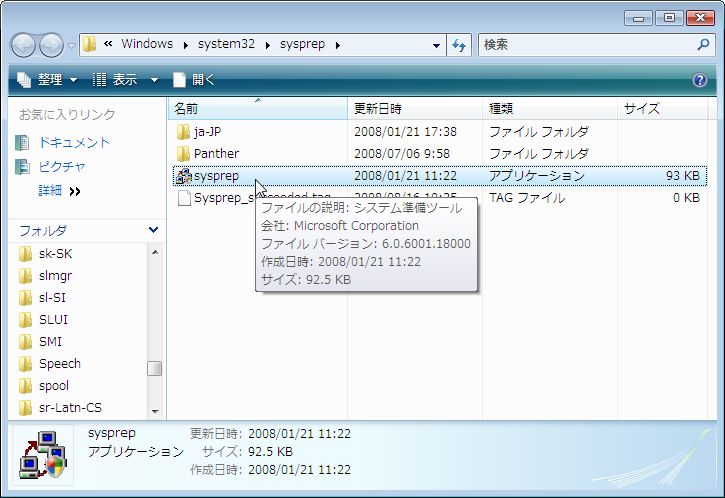
Task: Open address bar history dropdown
Action: coord(436,45)
